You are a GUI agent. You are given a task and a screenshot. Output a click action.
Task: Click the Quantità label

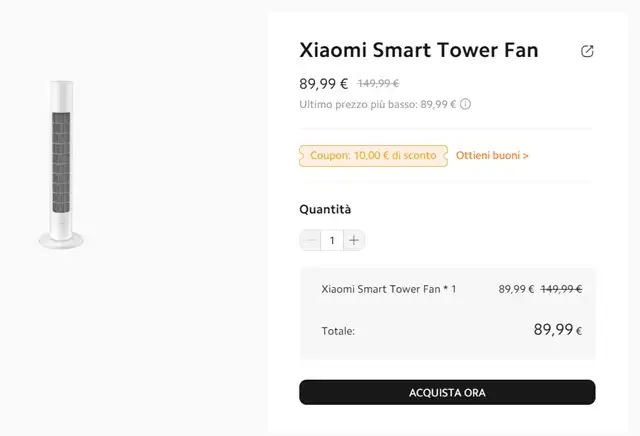tap(325, 209)
